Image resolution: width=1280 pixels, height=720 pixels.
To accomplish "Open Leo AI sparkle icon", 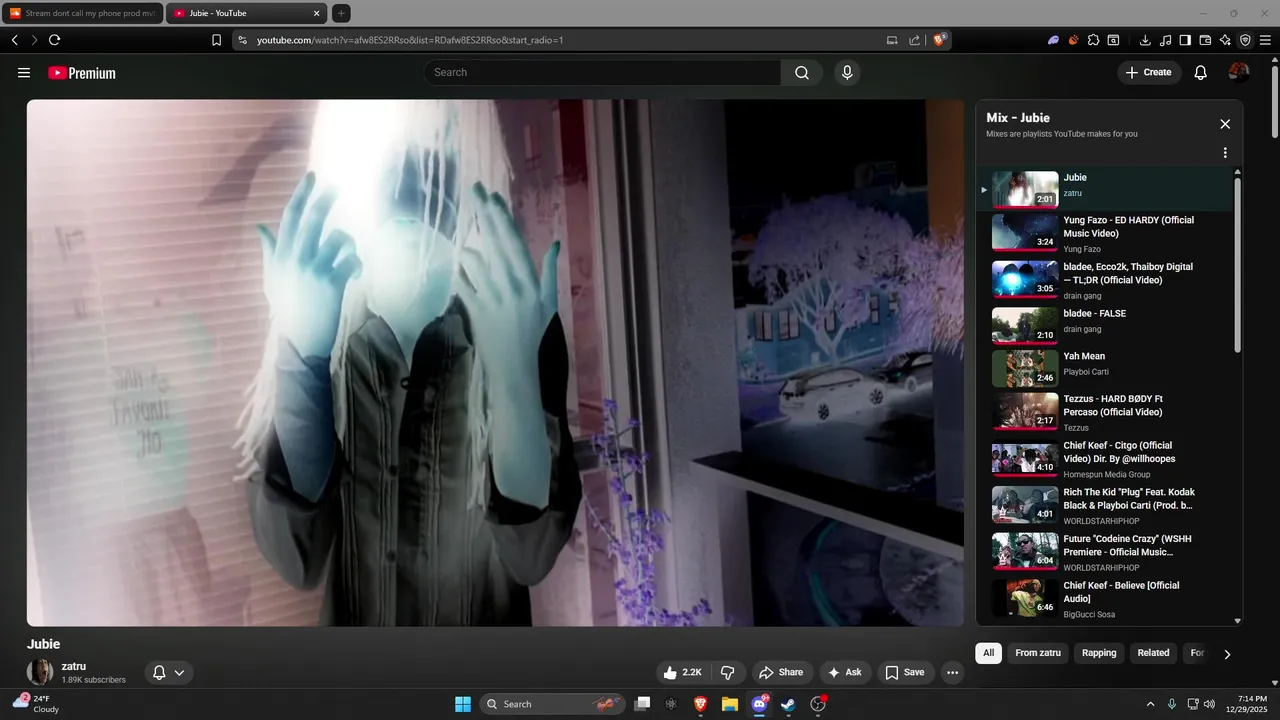I will click(1225, 40).
